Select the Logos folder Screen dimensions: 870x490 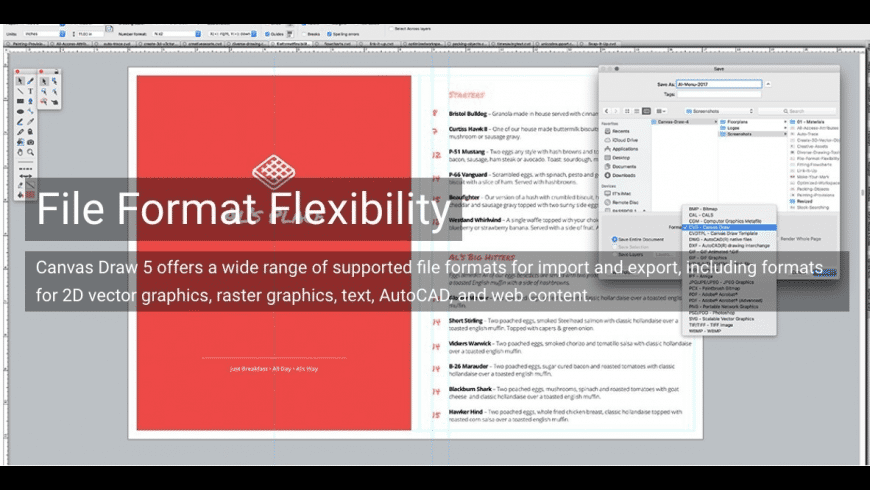(752, 128)
